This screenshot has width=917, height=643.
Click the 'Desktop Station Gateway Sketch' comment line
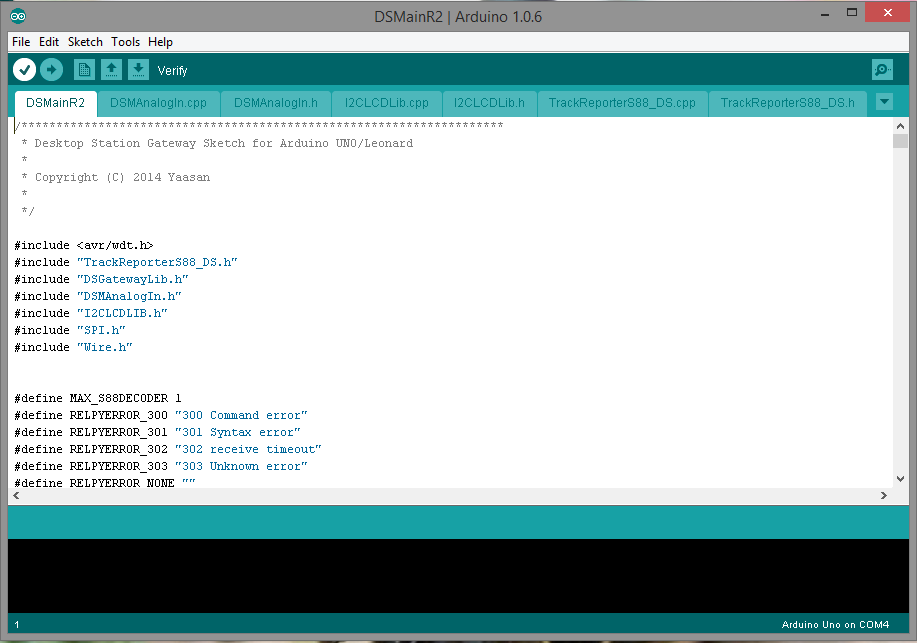(217, 143)
